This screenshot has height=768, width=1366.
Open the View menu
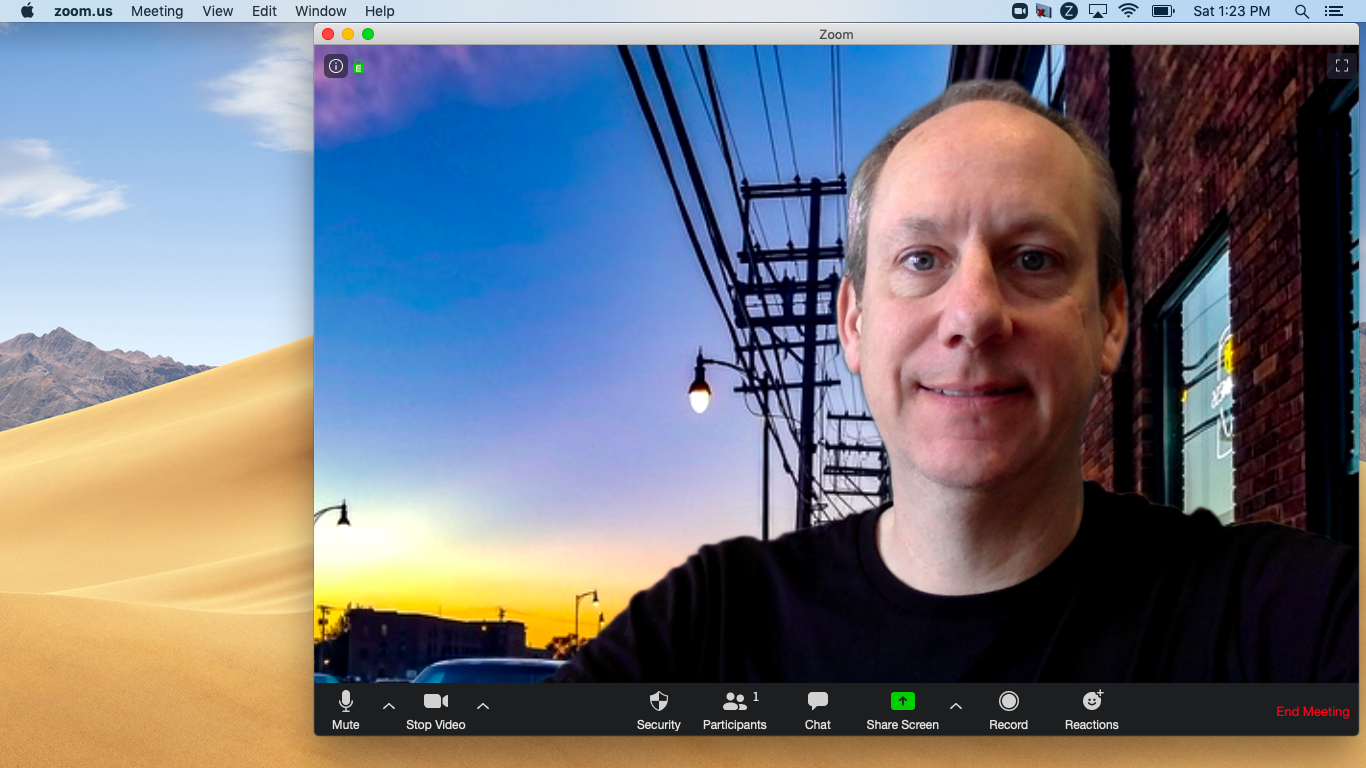tap(217, 11)
